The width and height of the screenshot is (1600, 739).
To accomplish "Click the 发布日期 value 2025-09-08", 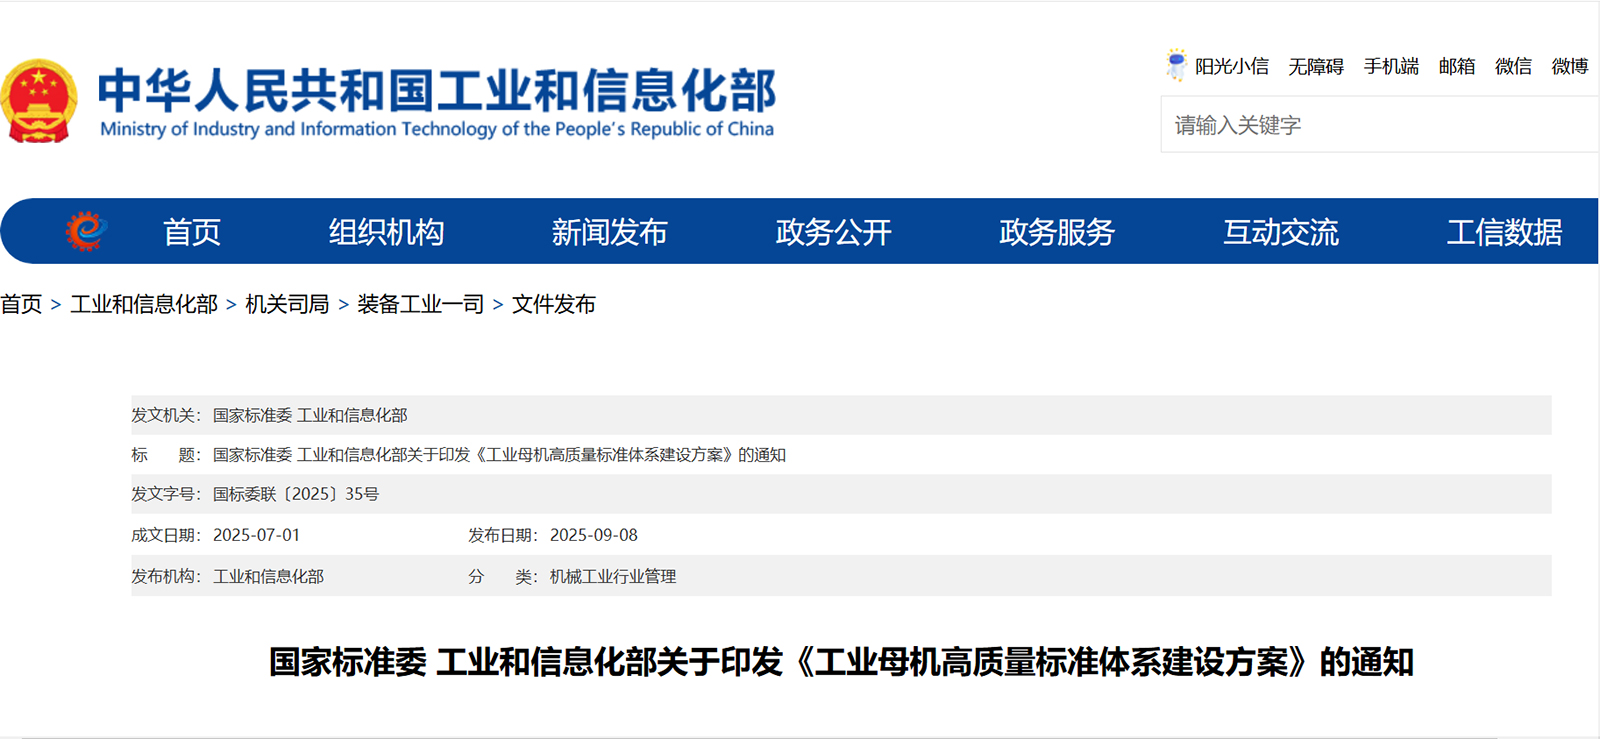I will pyautogui.click(x=594, y=535).
